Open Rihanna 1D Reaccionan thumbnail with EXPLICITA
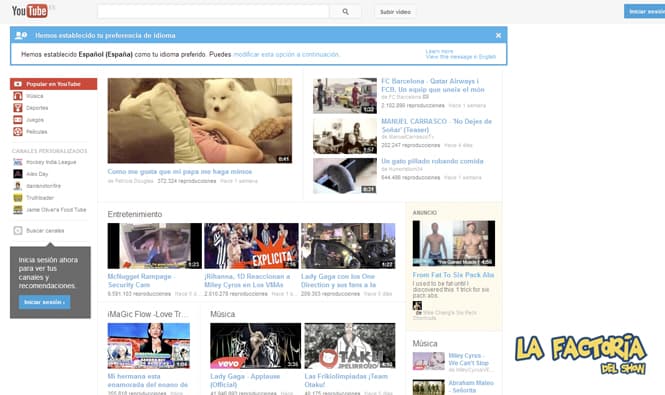This screenshot has width=665, height=395. (x=251, y=246)
